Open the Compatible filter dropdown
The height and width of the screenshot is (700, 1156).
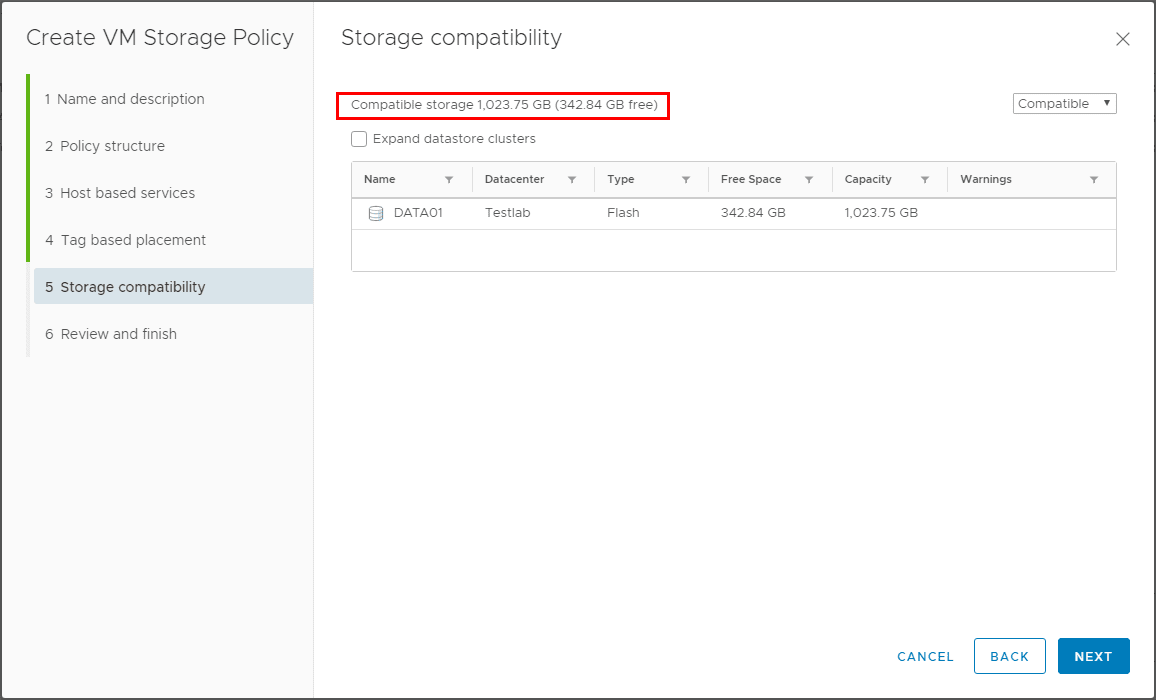pos(1064,104)
